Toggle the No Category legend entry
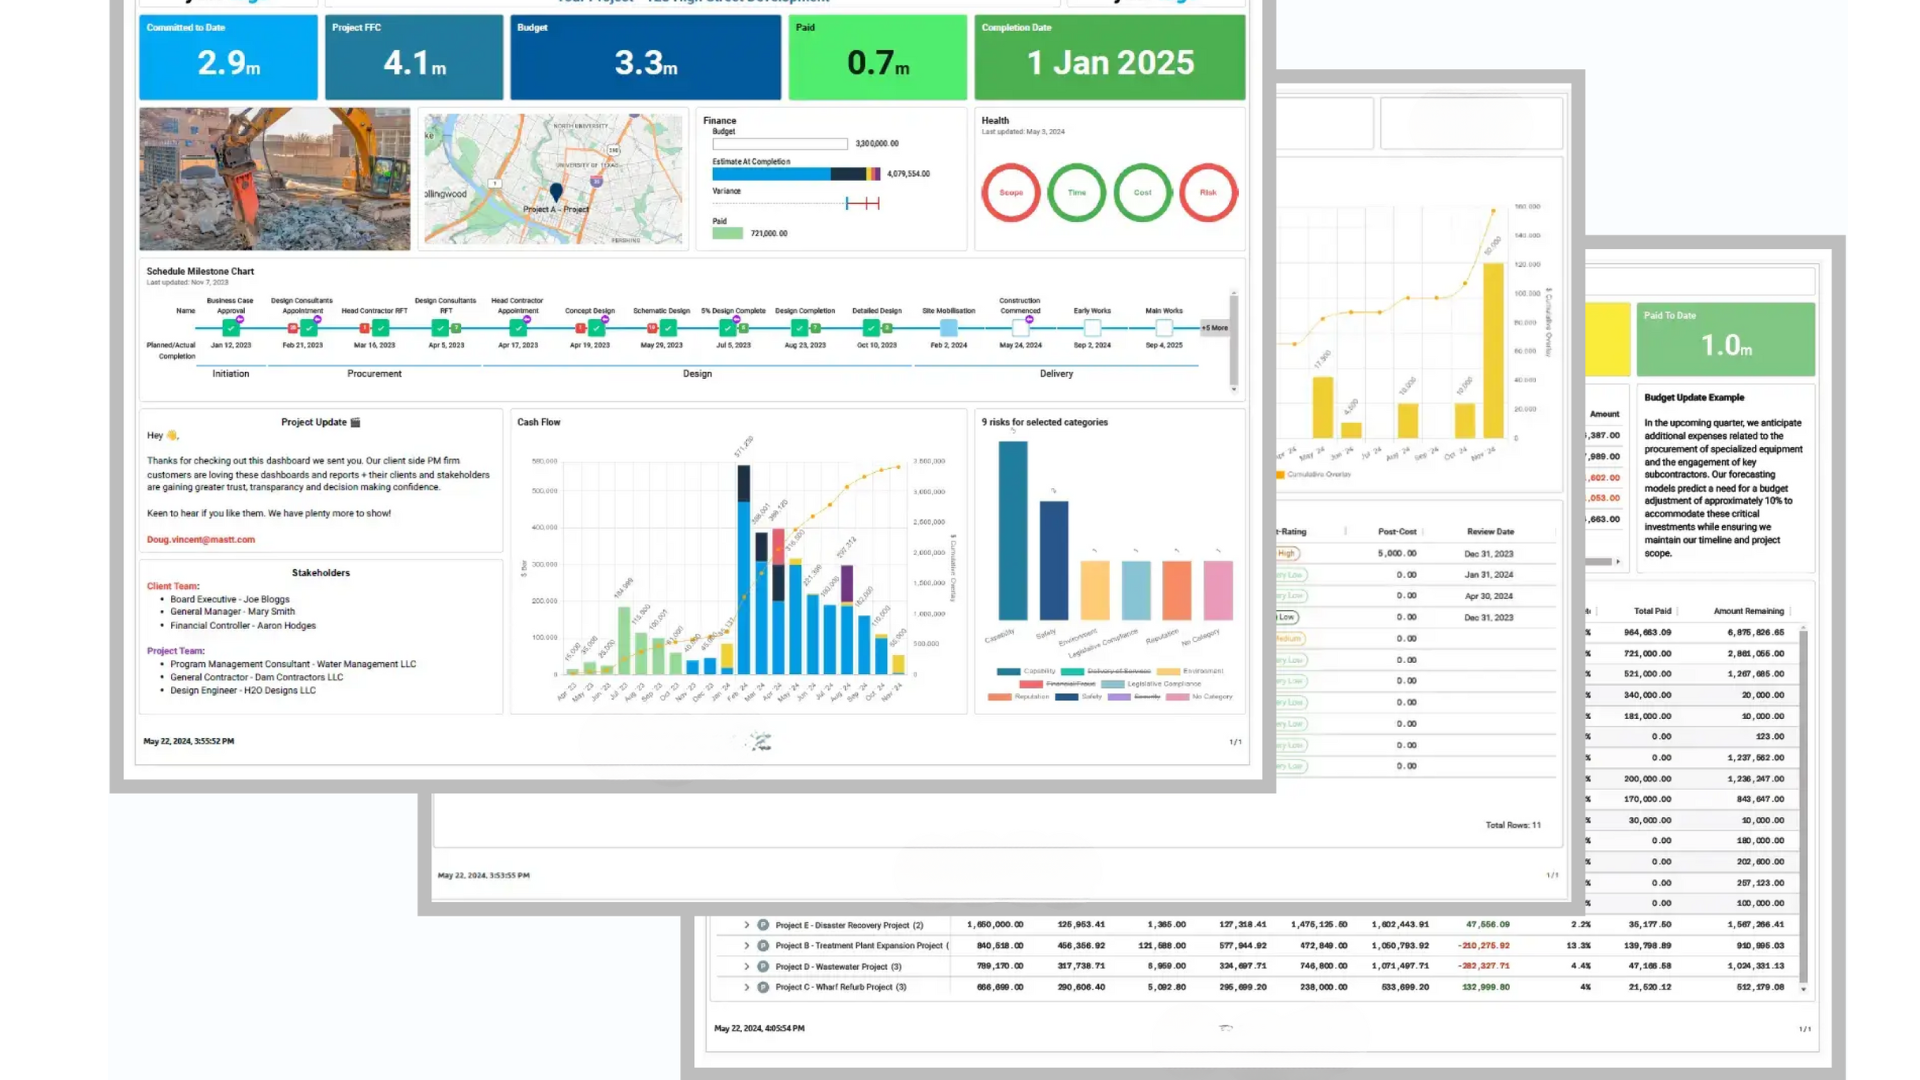The width and height of the screenshot is (1920, 1080). 1200,697
